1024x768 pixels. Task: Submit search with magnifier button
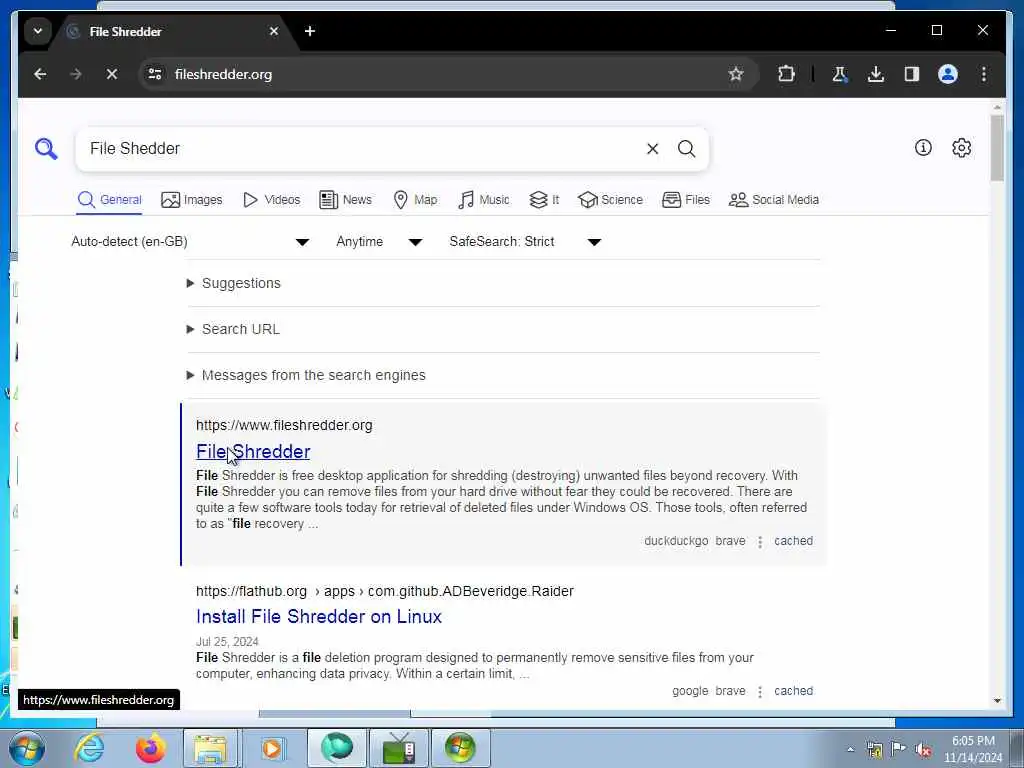(686, 149)
